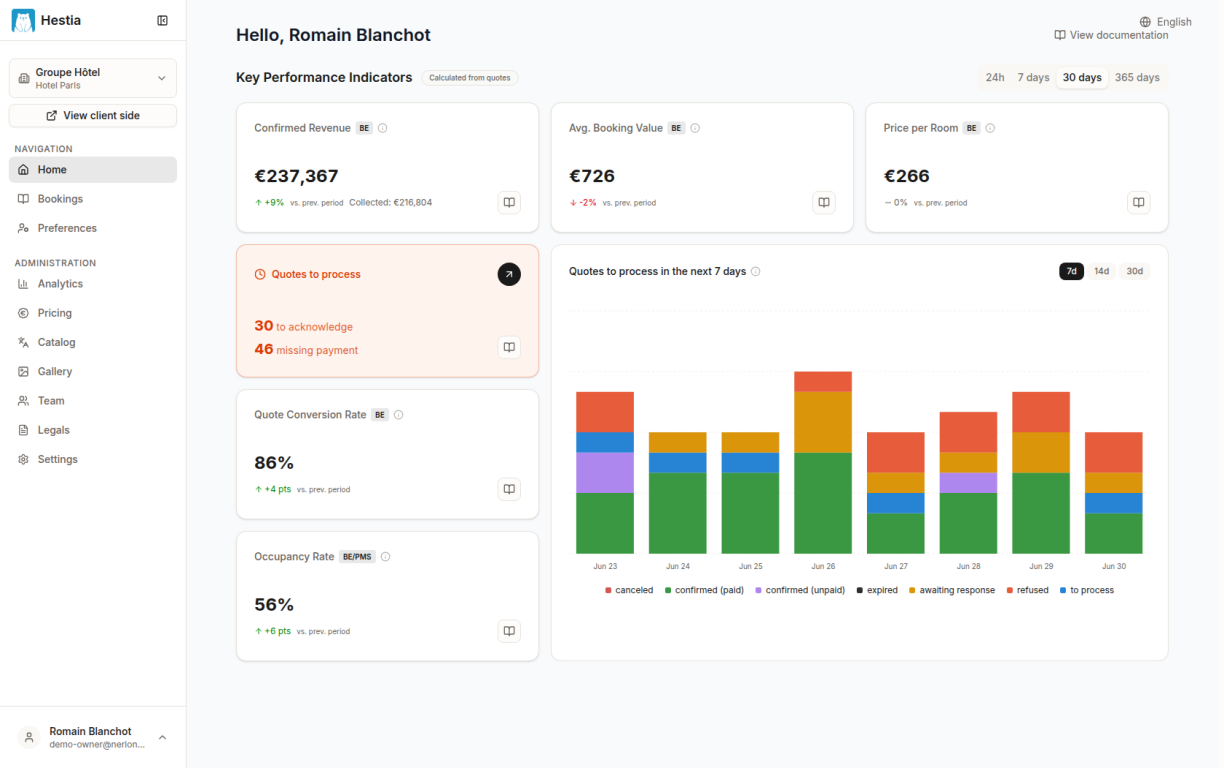Screen dimensions: 1224x768
Task: Open docs book icon on Avg. Booking Value card
Action: [x=824, y=202]
